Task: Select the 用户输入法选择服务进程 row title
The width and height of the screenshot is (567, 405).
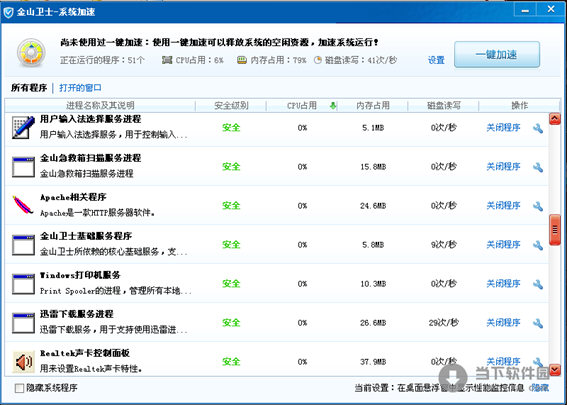Action: point(90,119)
